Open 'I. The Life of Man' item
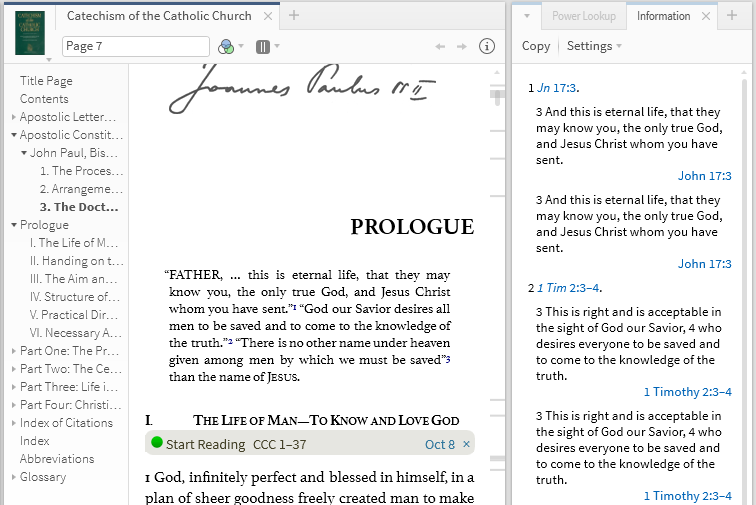This screenshot has height=505, width=756. [x=74, y=243]
